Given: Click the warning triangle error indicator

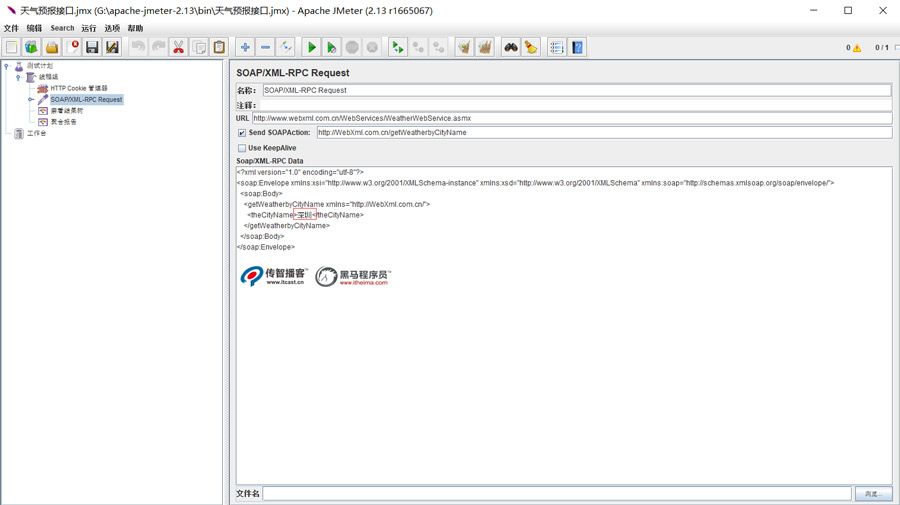Looking at the screenshot, I should click(x=857, y=48).
